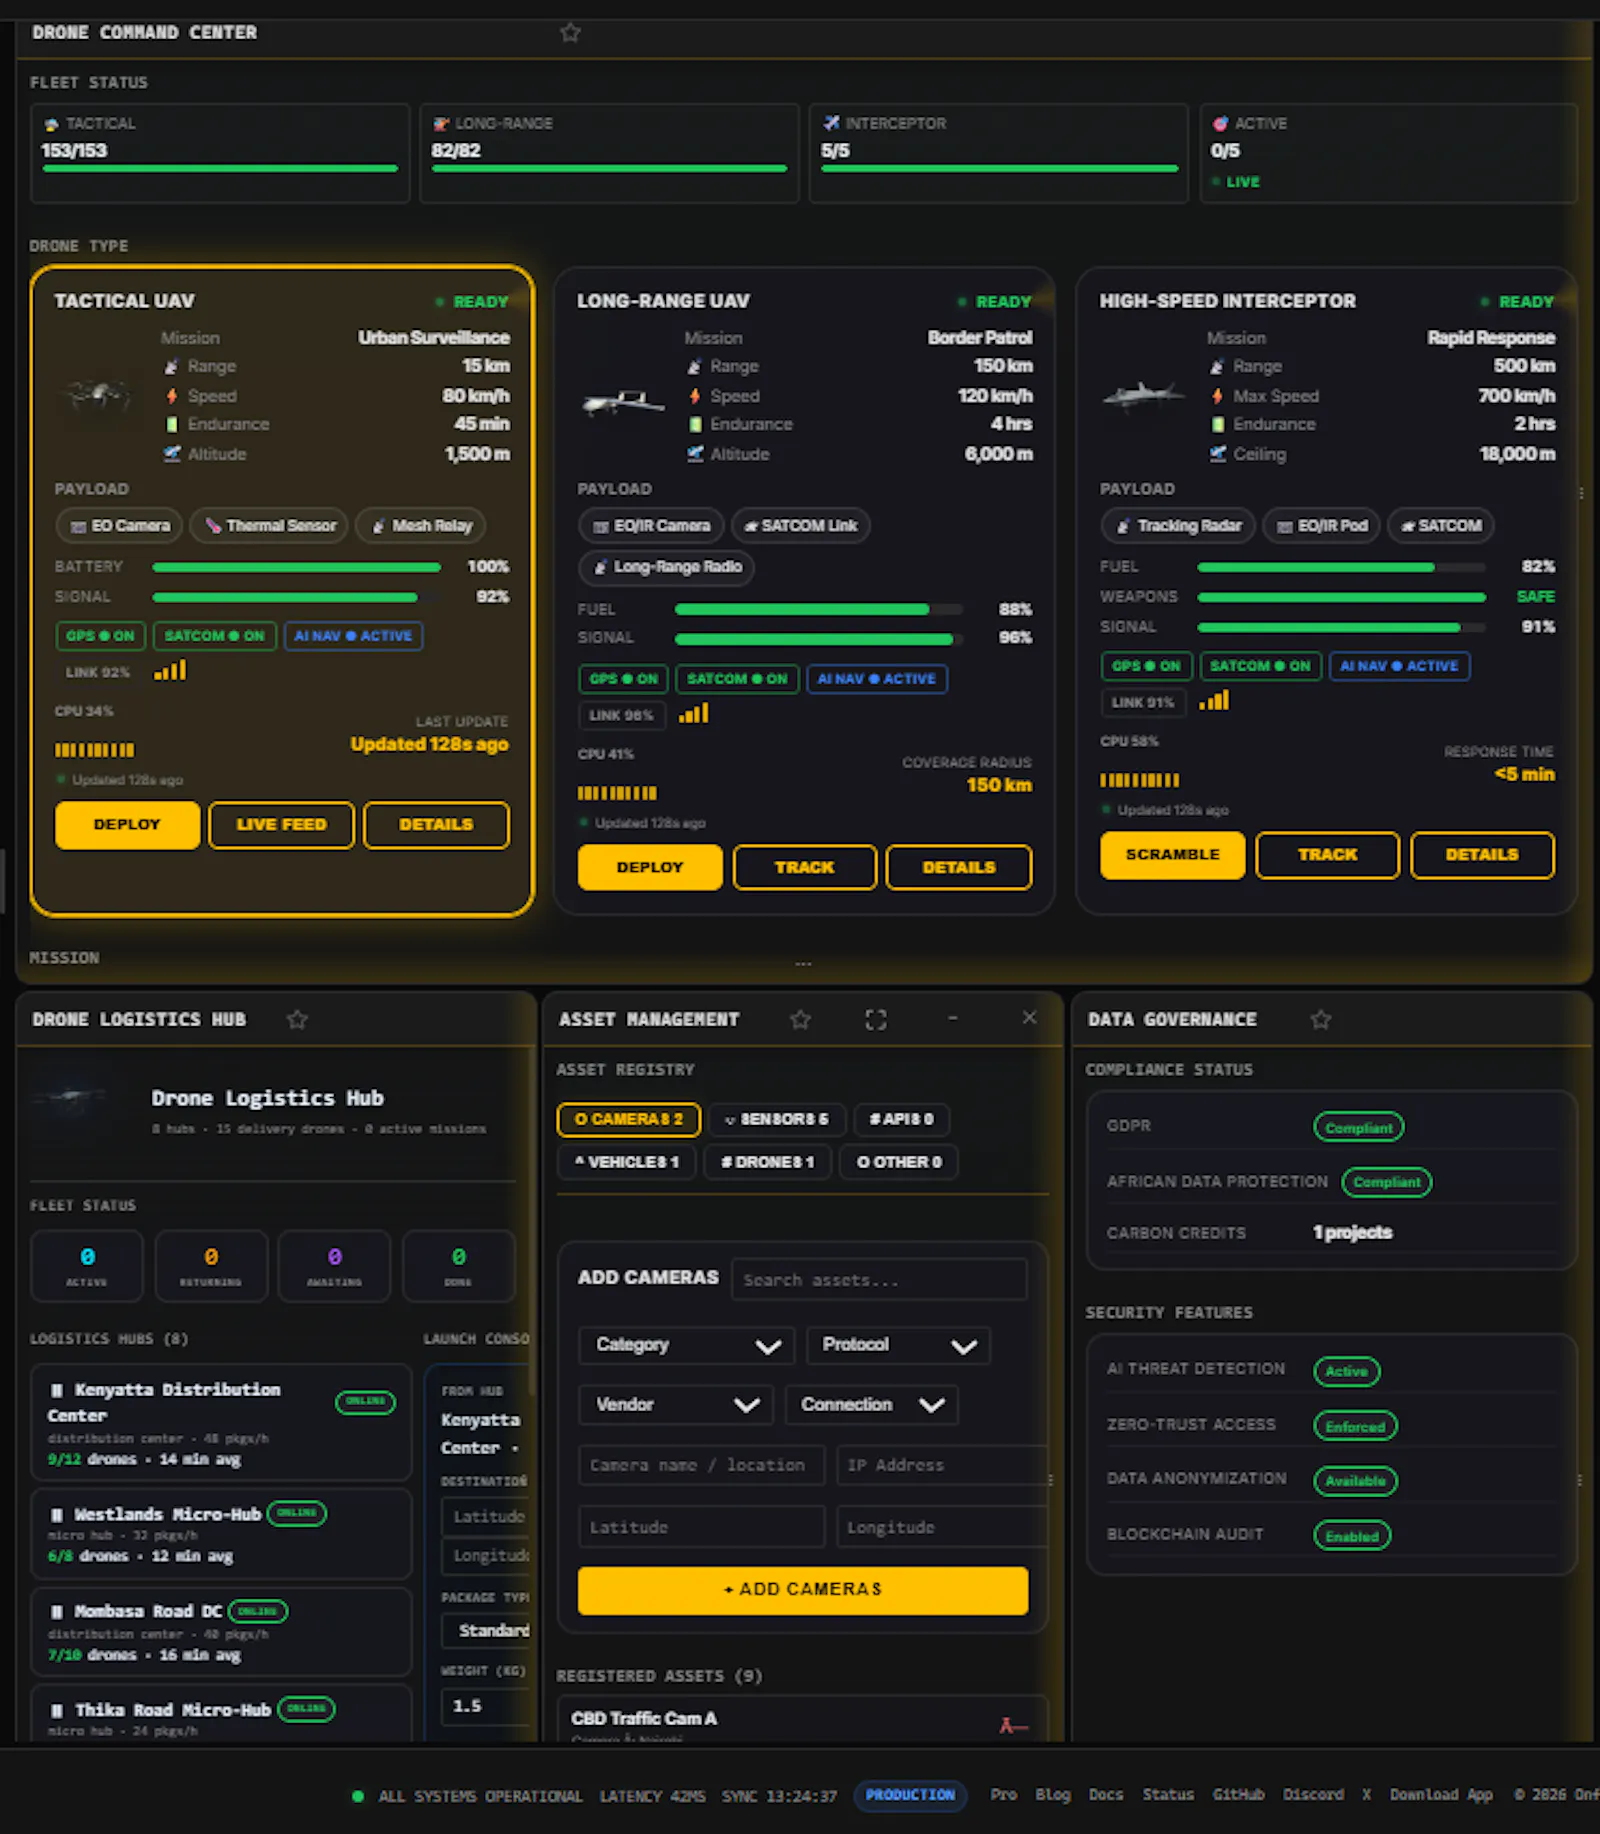The width and height of the screenshot is (1600, 1834).
Task: Toggle GPS ON in Tactical UAV card
Action: [101, 636]
